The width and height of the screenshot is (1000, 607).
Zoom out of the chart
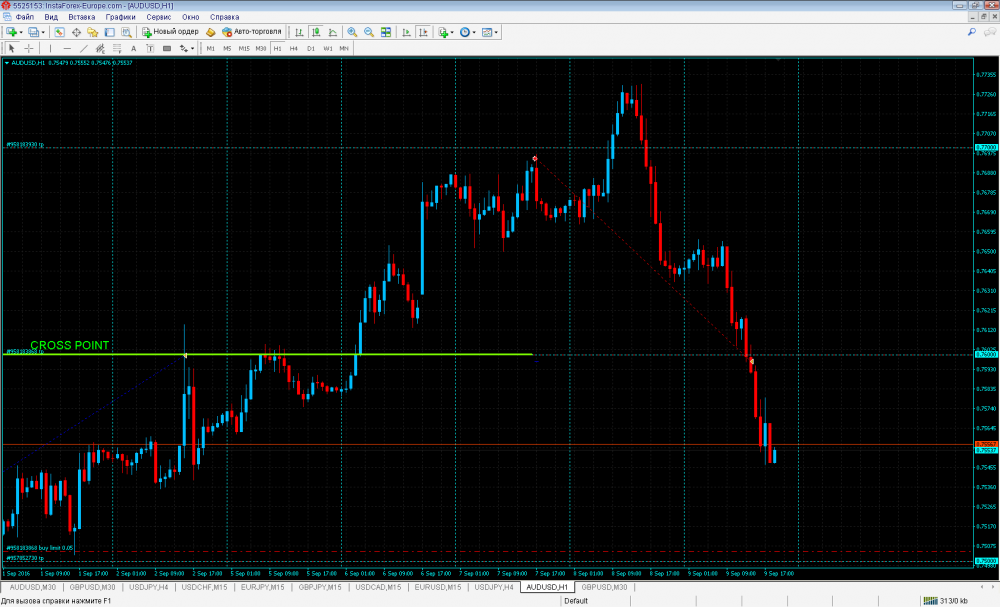click(x=369, y=32)
